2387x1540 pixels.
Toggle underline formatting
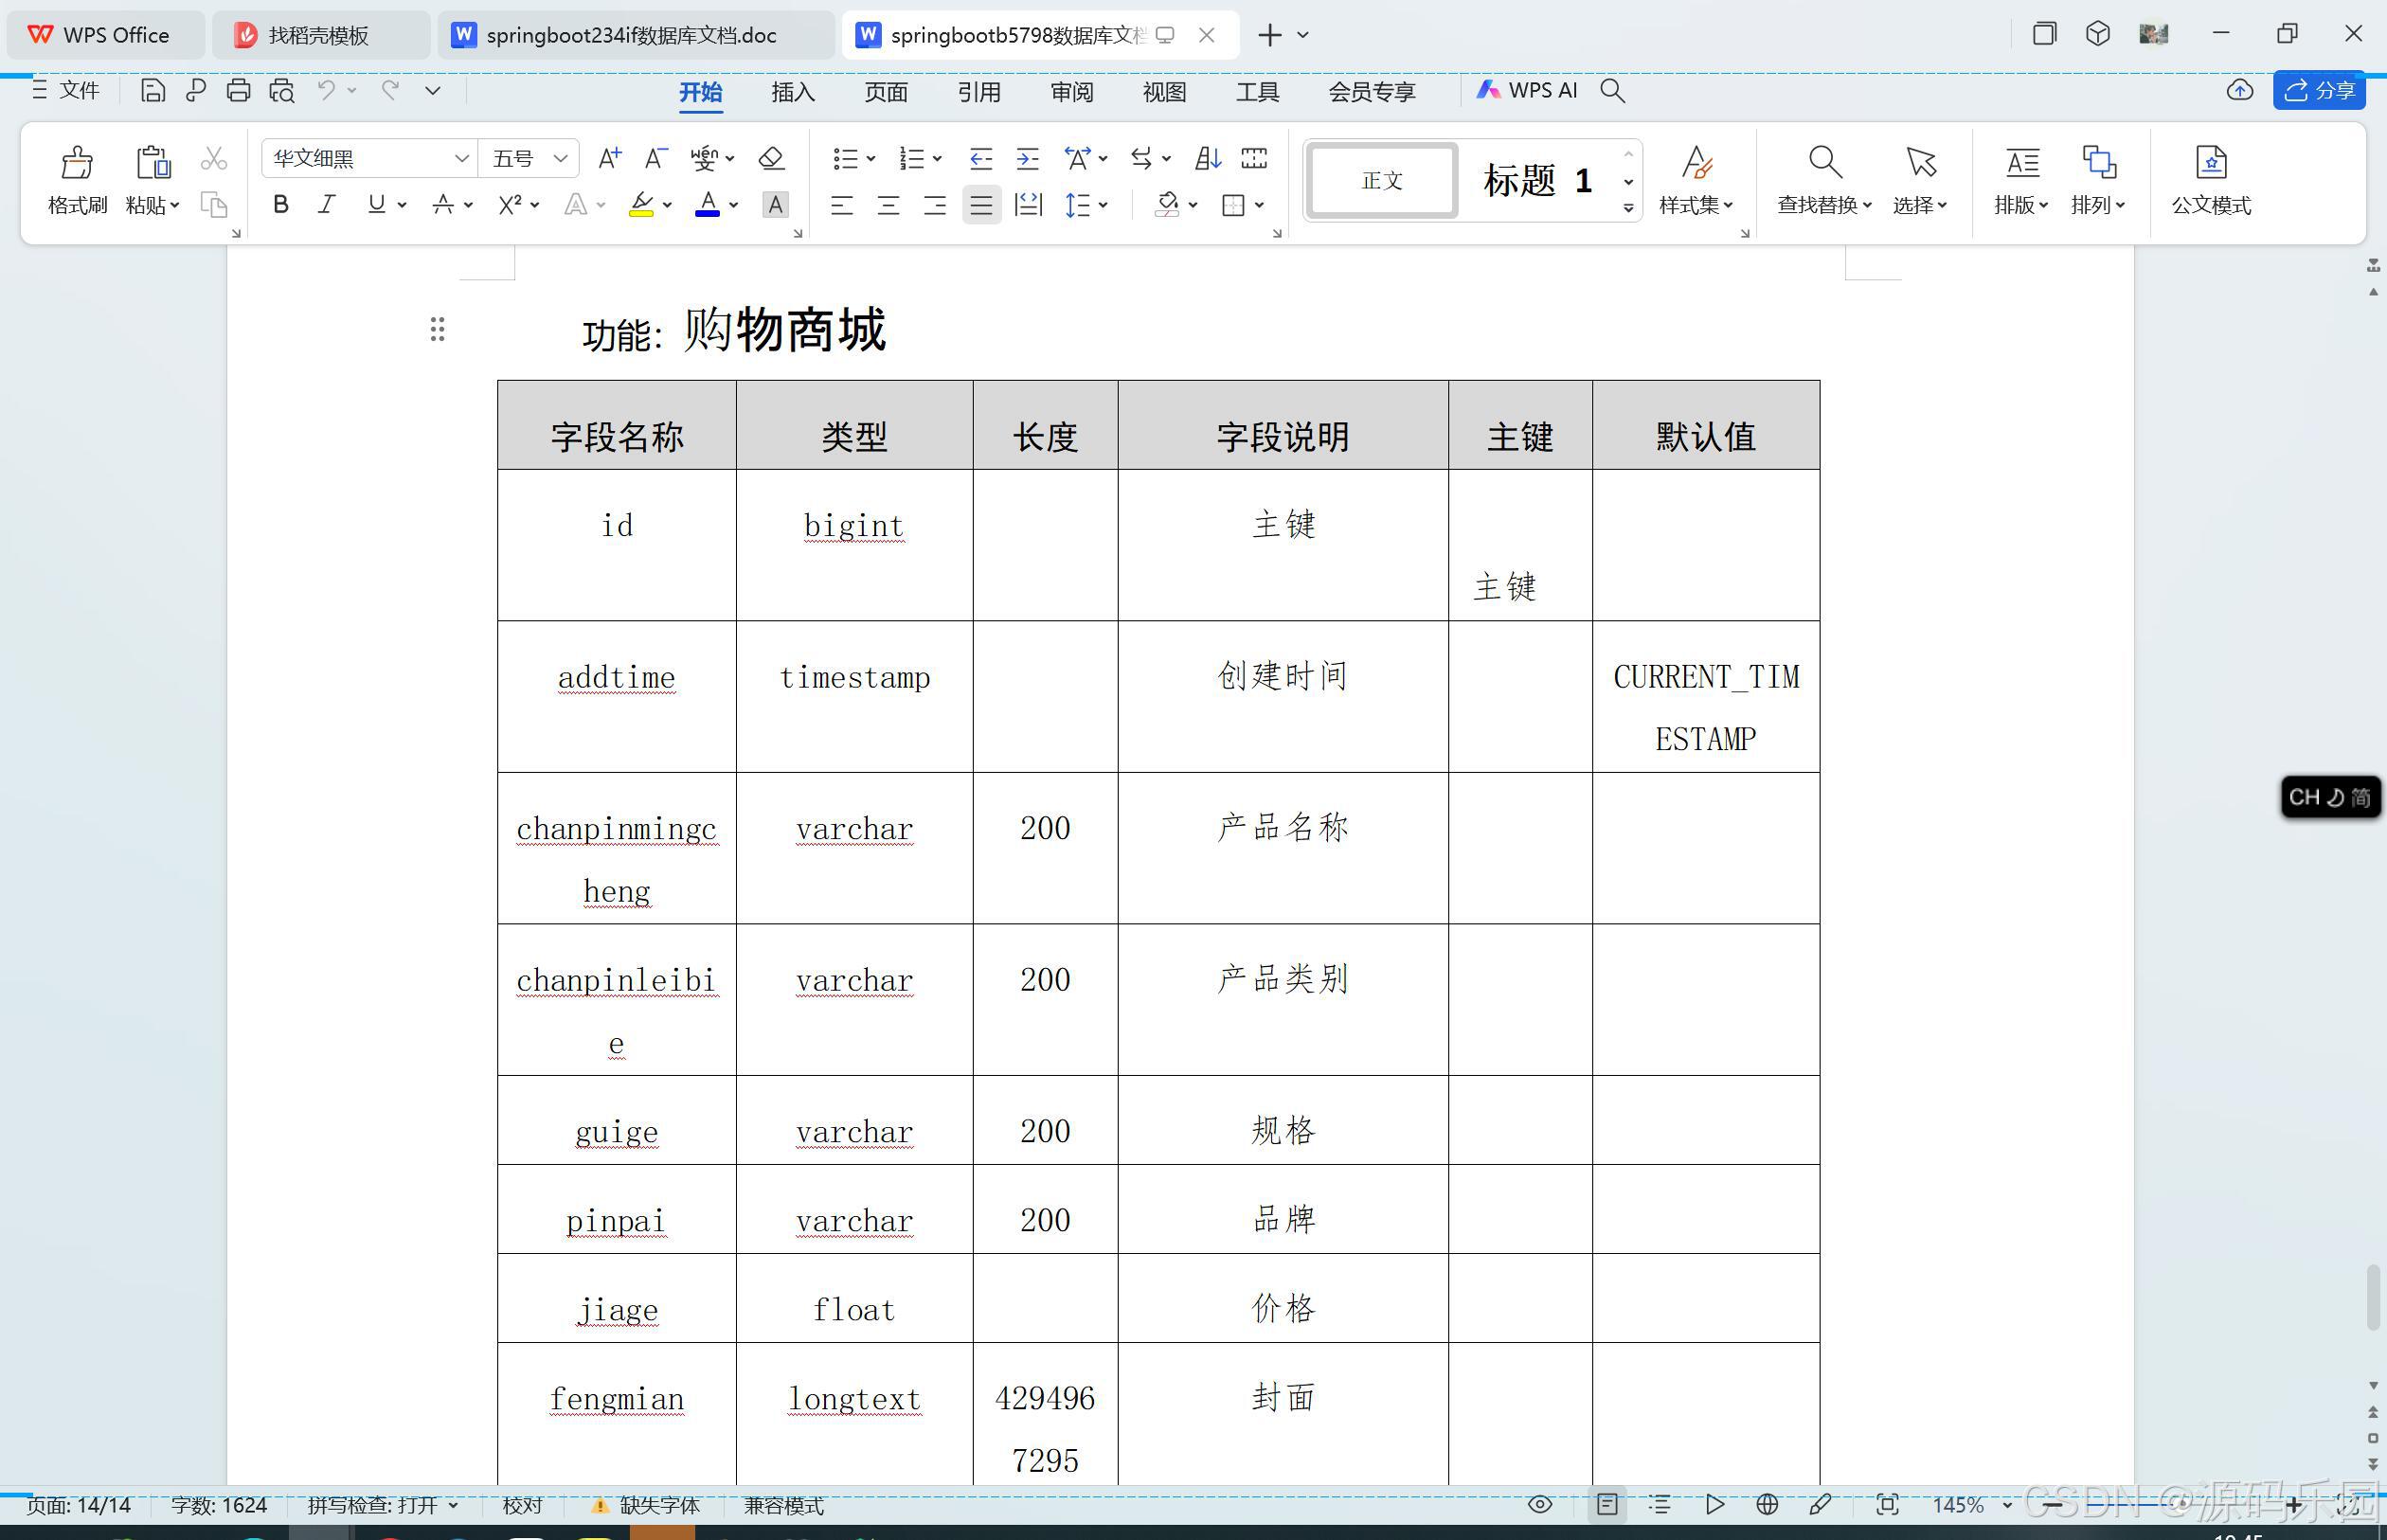(x=374, y=205)
